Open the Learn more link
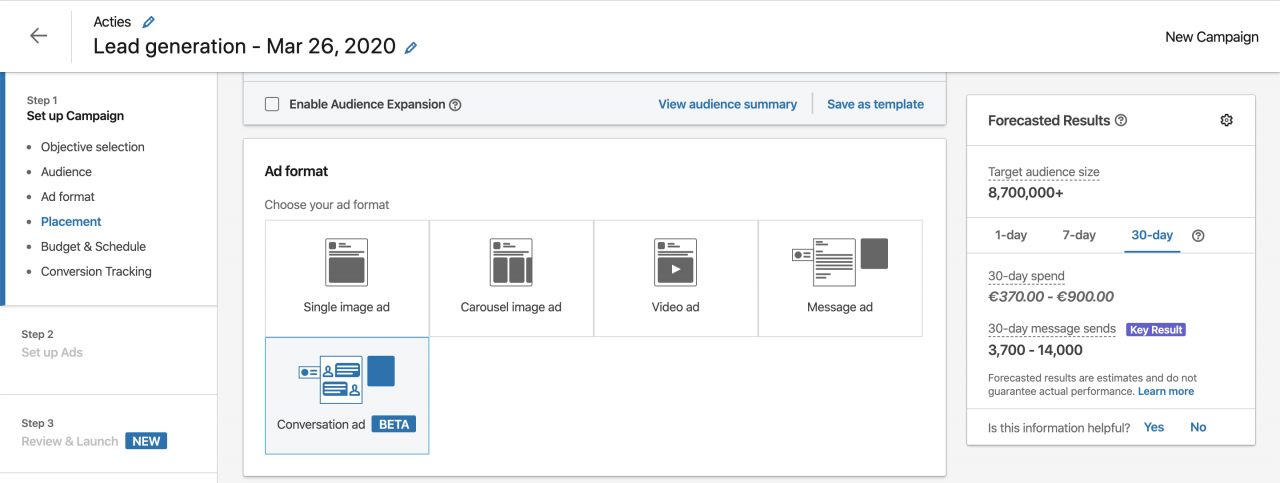This screenshot has height=483, width=1280. click(1165, 392)
